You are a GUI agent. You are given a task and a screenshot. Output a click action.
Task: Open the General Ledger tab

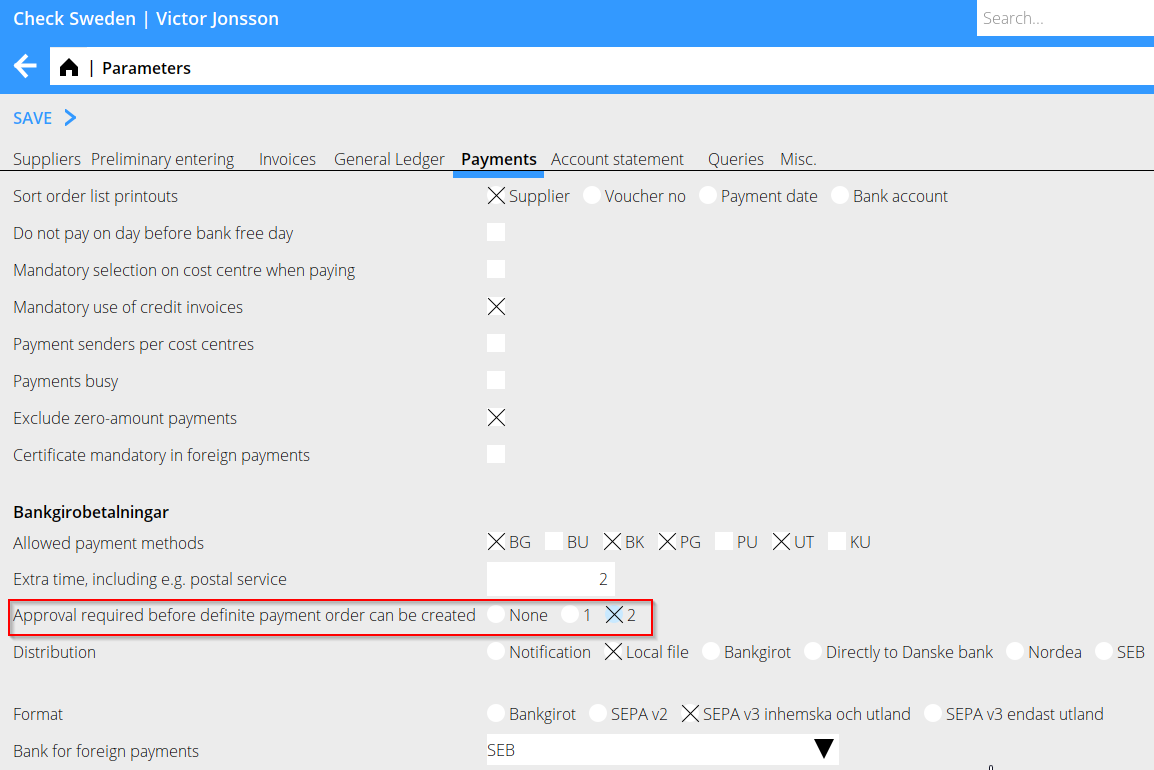click(x=389, y=159)
